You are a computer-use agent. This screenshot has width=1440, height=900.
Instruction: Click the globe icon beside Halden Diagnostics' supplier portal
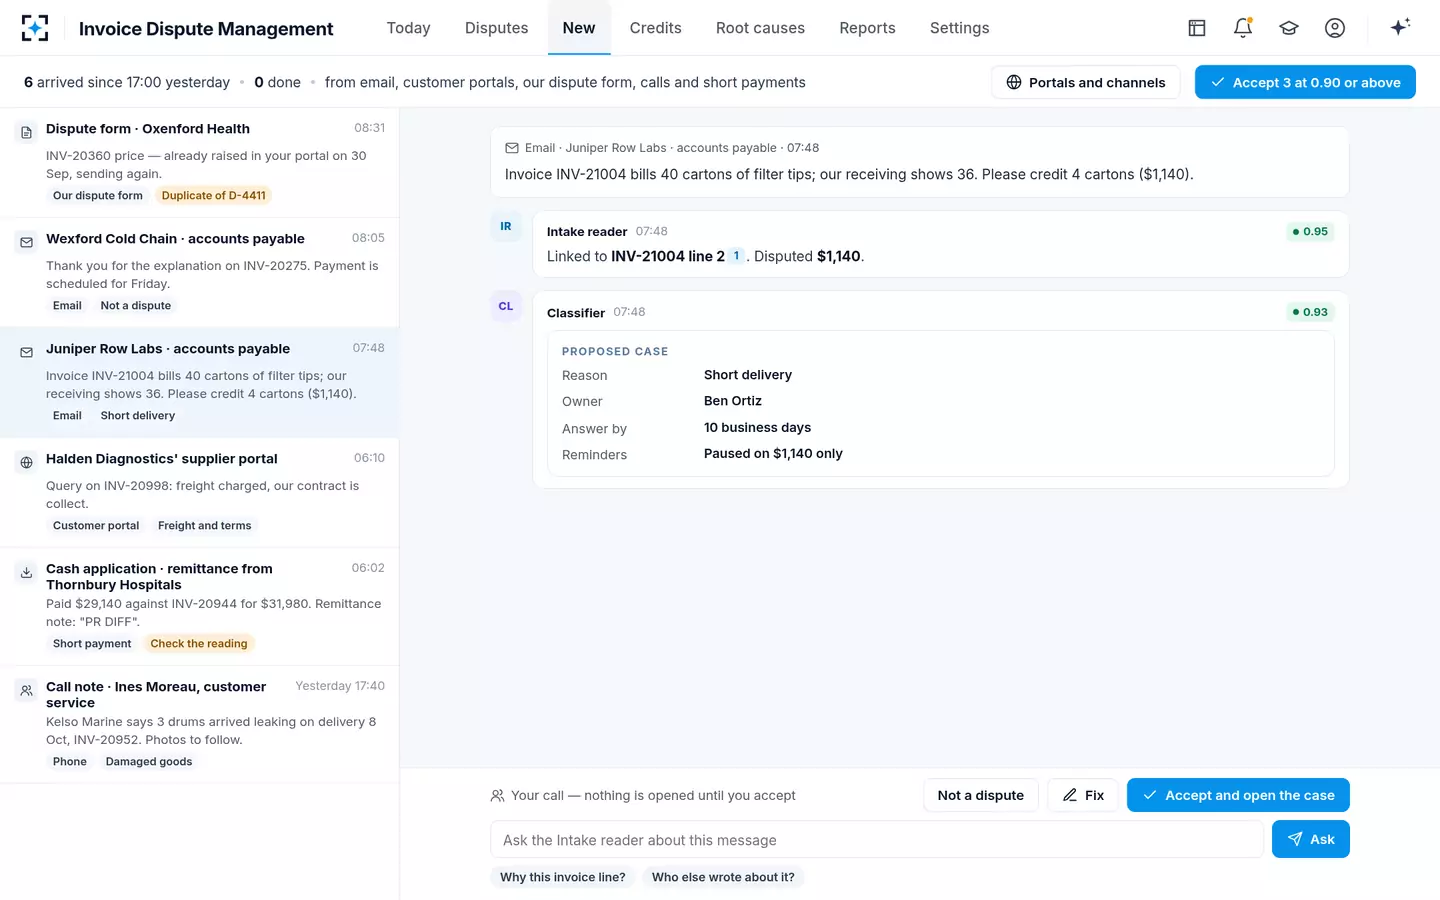27,462
